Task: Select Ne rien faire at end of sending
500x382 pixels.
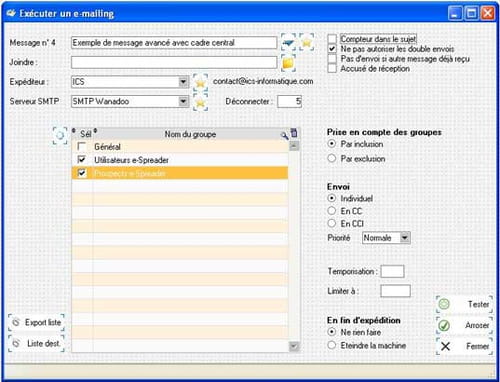Action: [332, 332]
